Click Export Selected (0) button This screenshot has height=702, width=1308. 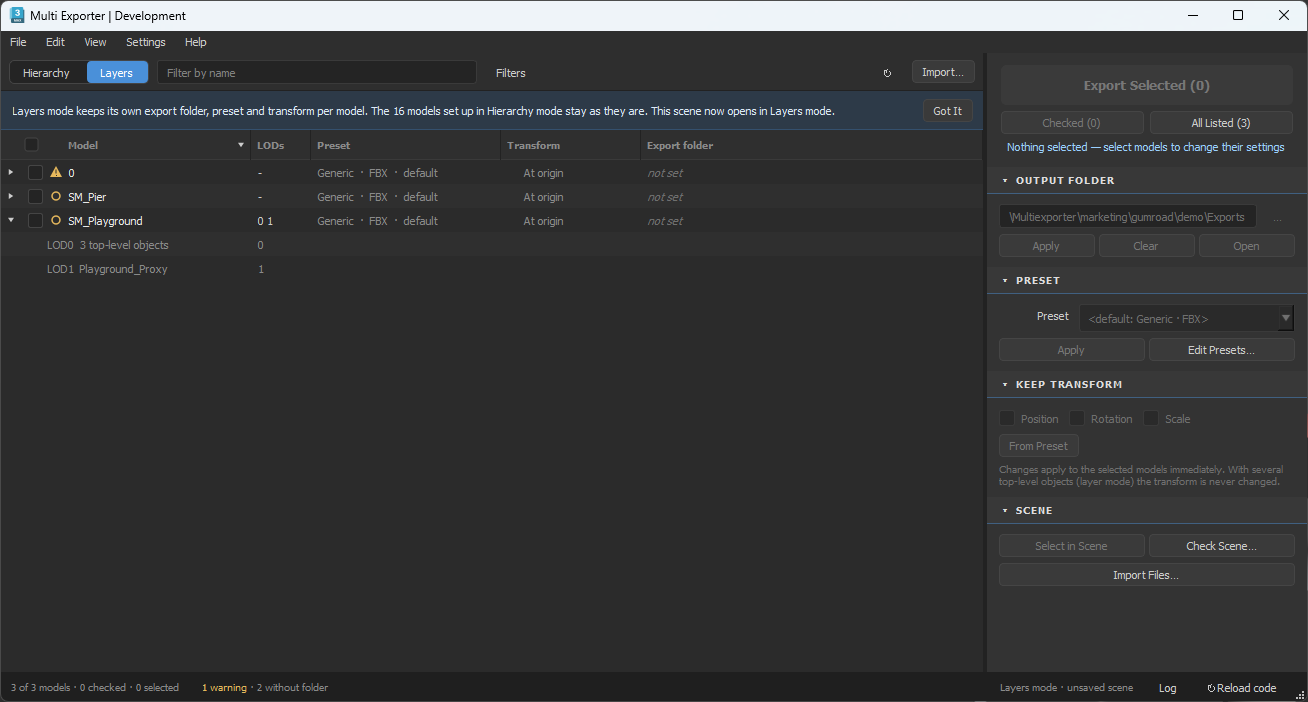click(1147, 86)
